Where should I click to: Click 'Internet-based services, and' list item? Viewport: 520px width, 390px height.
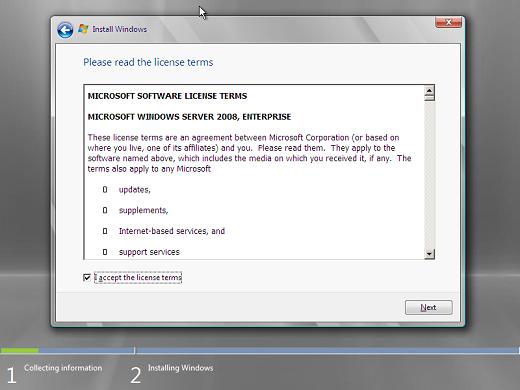pos(172,231)
